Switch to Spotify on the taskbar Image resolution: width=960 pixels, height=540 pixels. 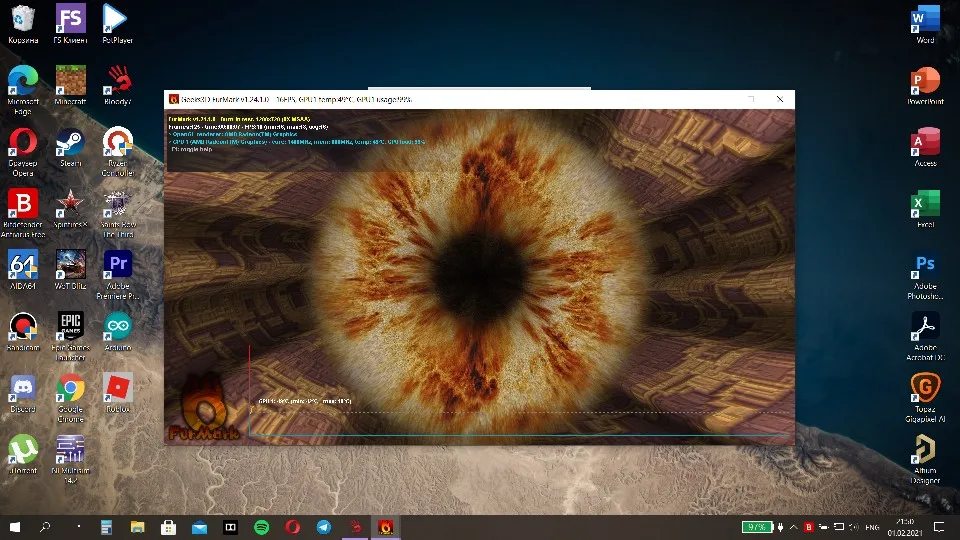coord(261,527)
